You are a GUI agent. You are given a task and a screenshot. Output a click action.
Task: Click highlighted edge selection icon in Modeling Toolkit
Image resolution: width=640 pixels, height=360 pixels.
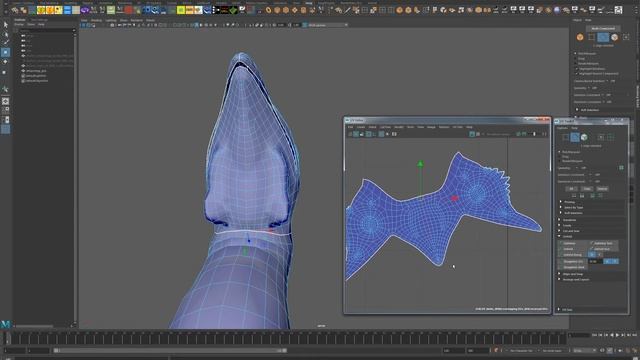coord(603,38)
